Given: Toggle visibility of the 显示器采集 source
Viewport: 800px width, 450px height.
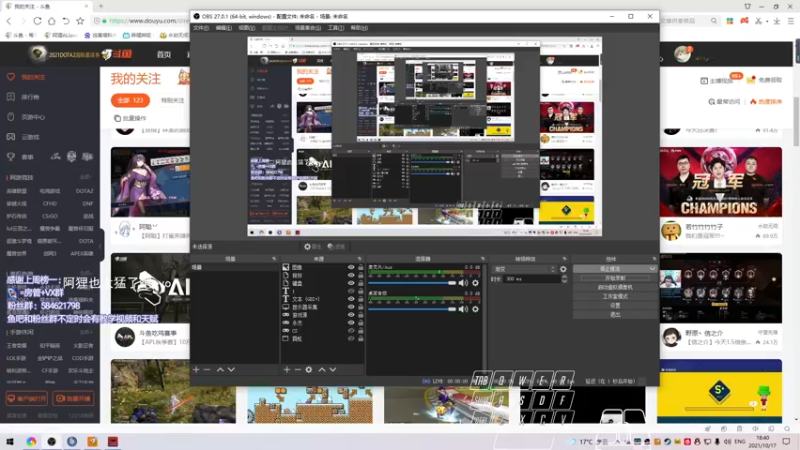Looking at the screenshot, I should (x=351, y=307).
